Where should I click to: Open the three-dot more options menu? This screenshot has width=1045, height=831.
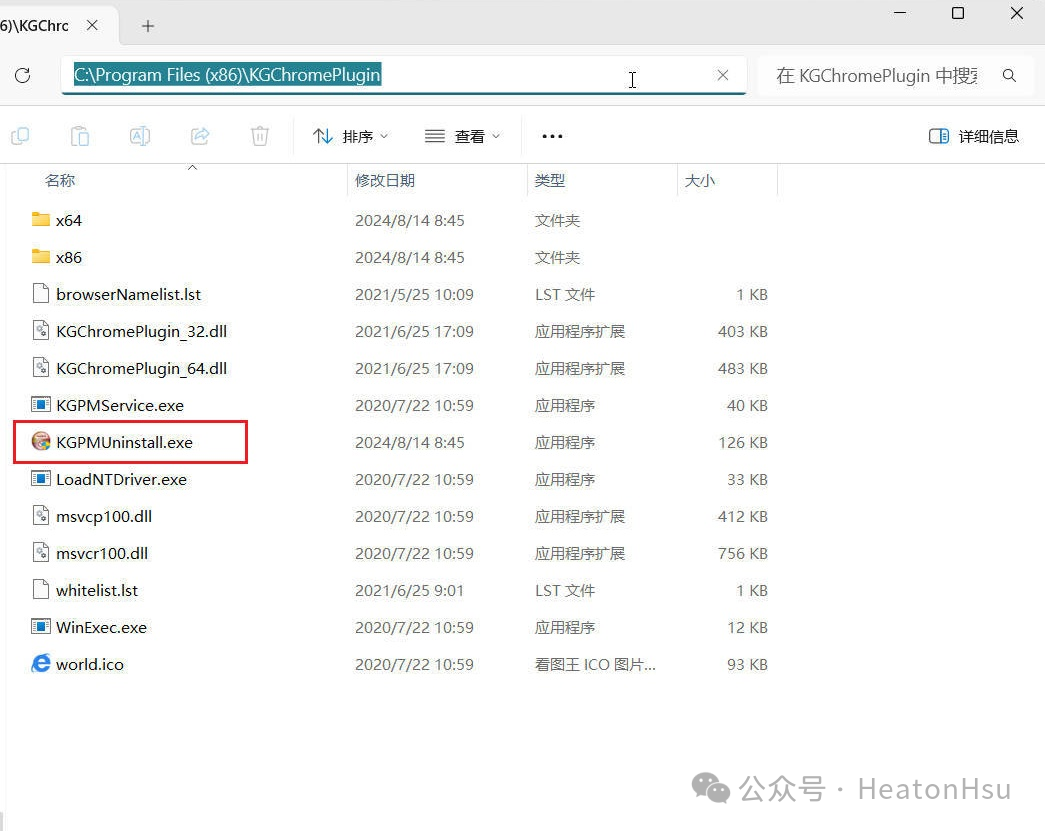coord(552,136)
